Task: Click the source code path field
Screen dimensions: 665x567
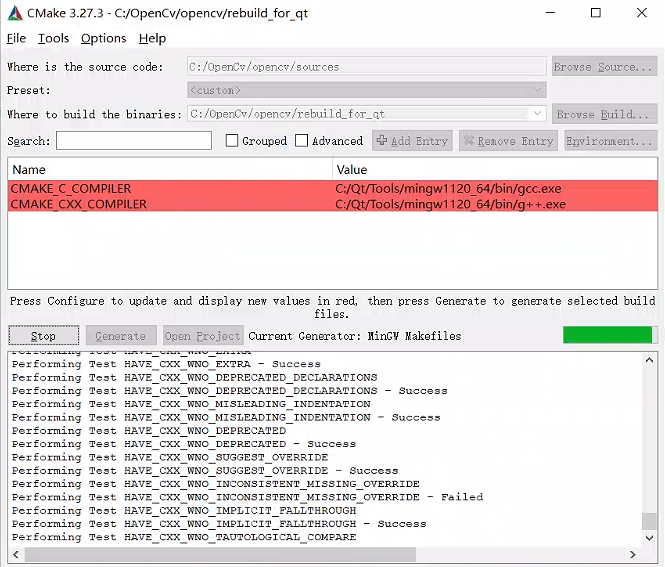Action: 366,67
